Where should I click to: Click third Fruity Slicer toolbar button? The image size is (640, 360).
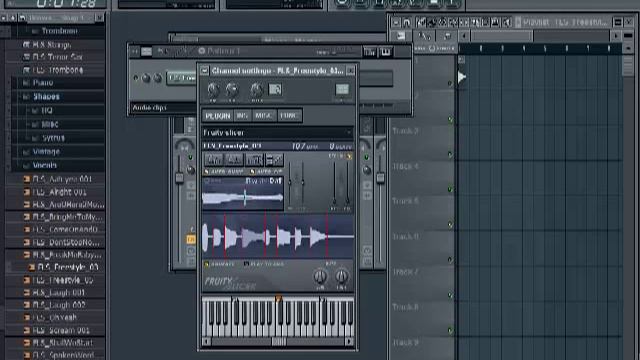pyautogui.click(x=254, y=160)
